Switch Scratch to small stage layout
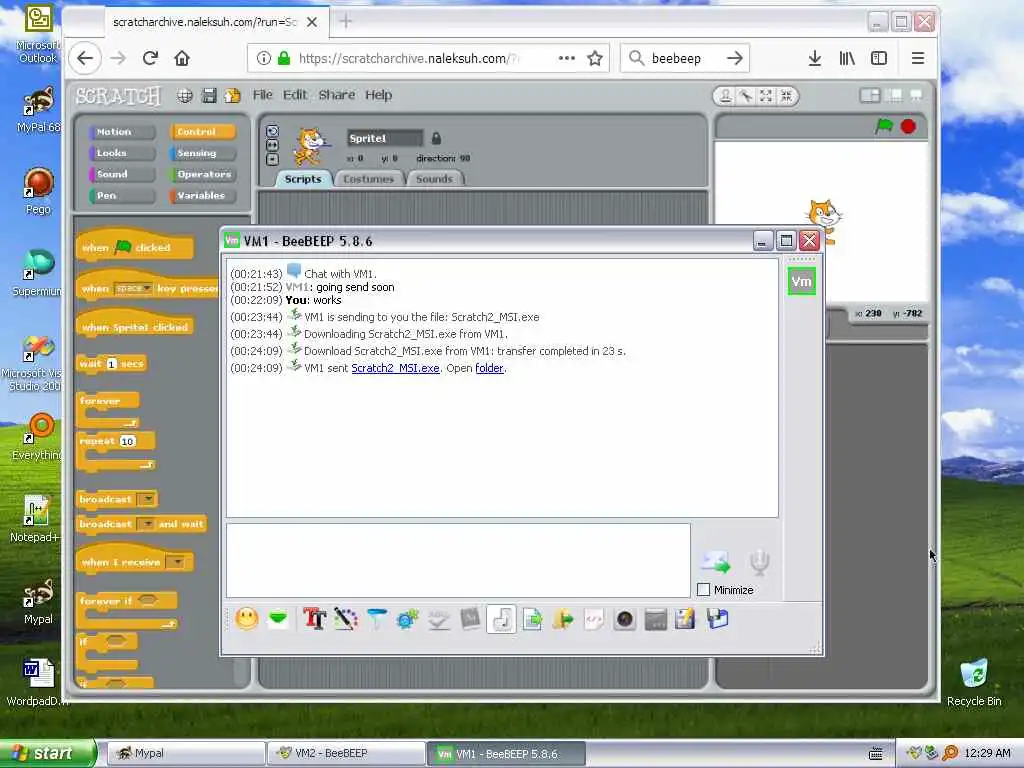This screenshot has width=1024, height=768. [870, 95]
